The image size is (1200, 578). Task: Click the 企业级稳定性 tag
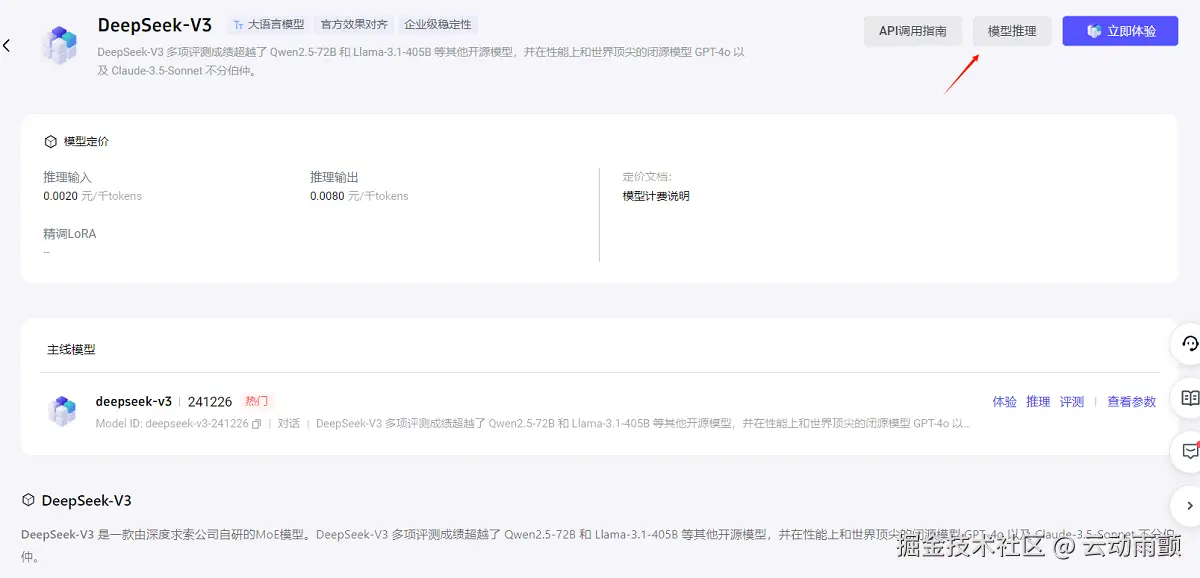tap(437, 24)
